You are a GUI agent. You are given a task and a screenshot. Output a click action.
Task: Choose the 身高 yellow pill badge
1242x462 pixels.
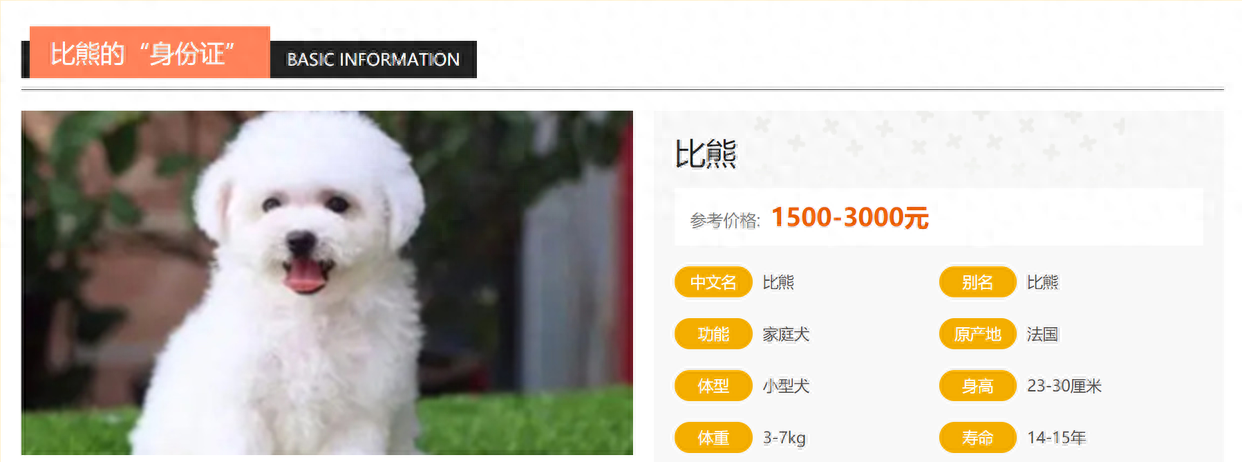coord(978,386)
